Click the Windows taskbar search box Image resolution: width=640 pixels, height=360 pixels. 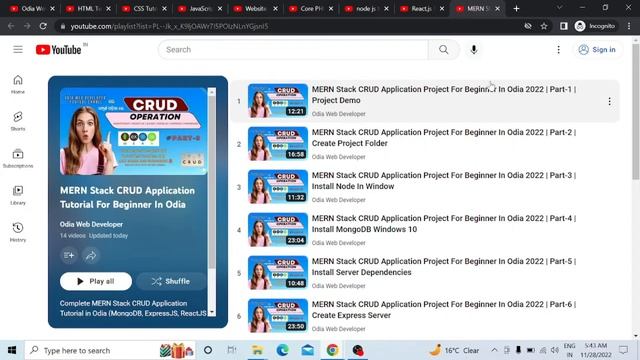[110, 350]
